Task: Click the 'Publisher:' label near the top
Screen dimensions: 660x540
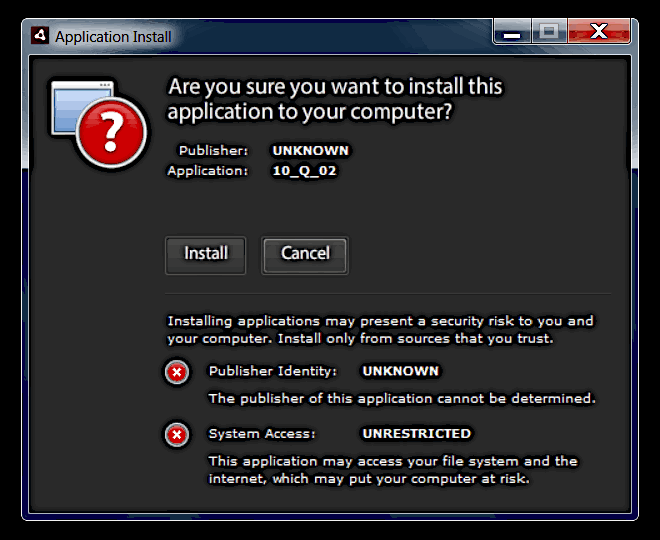Action: pyautogui.click(x=213, y=150)
